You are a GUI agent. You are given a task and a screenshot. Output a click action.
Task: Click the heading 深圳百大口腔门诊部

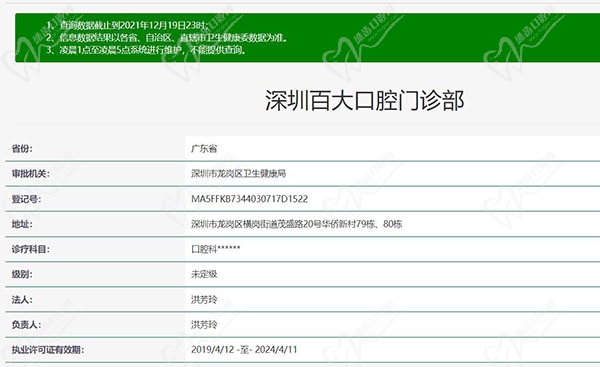pos(365,101)
